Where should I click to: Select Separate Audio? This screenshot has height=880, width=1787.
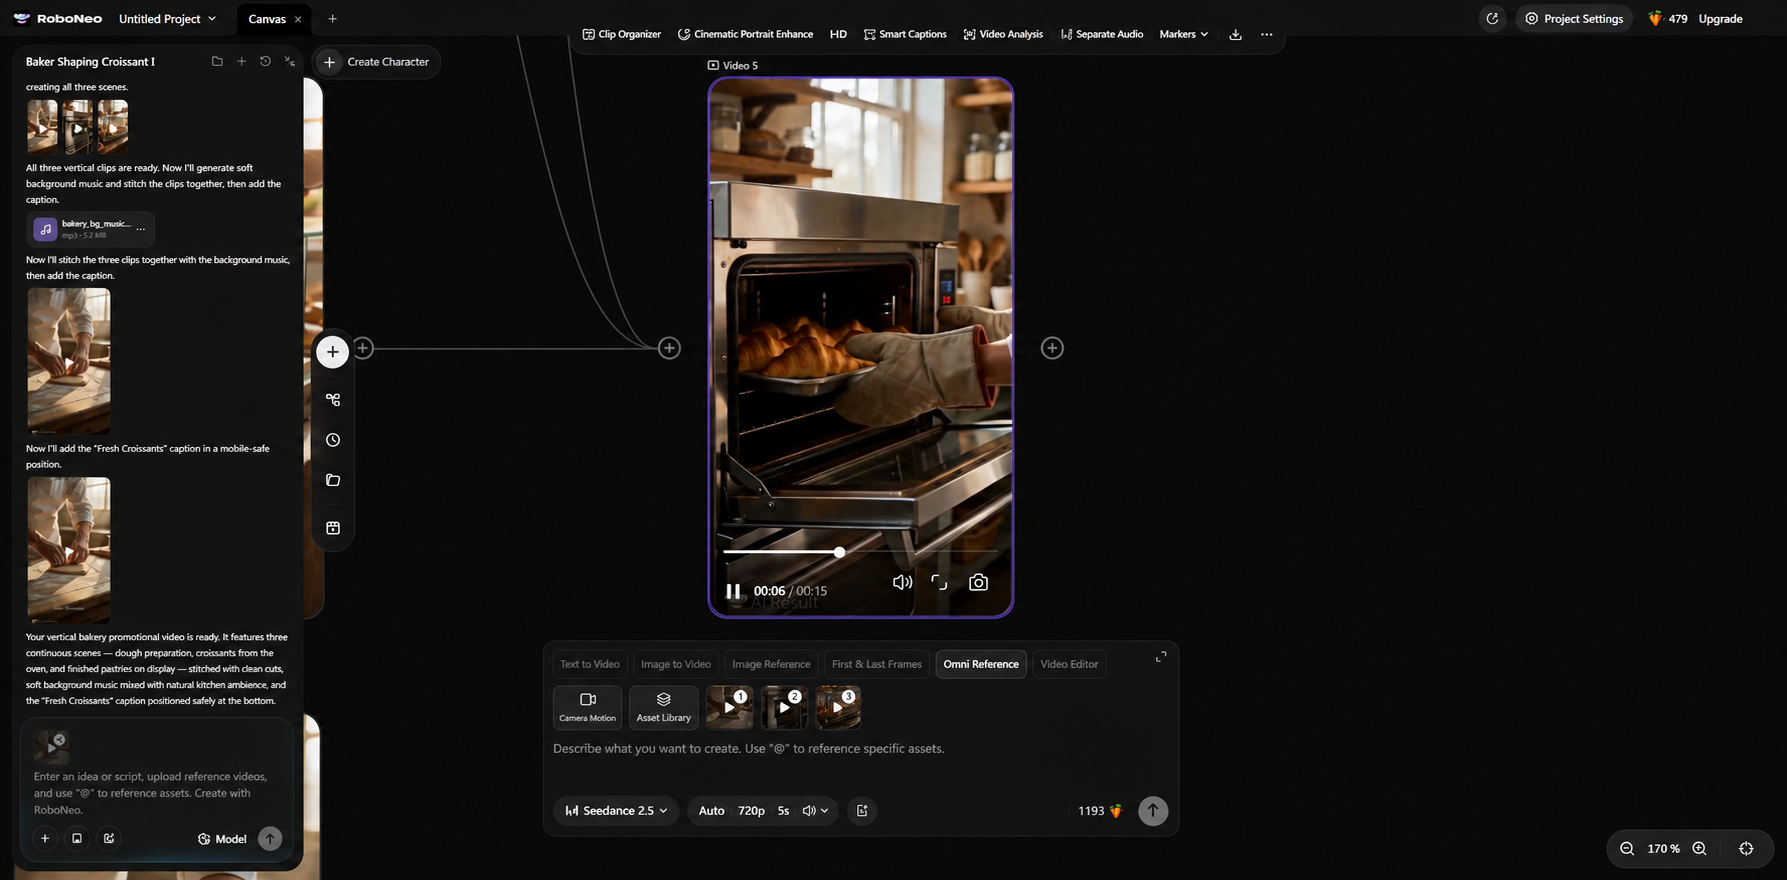pos(1102,34)
